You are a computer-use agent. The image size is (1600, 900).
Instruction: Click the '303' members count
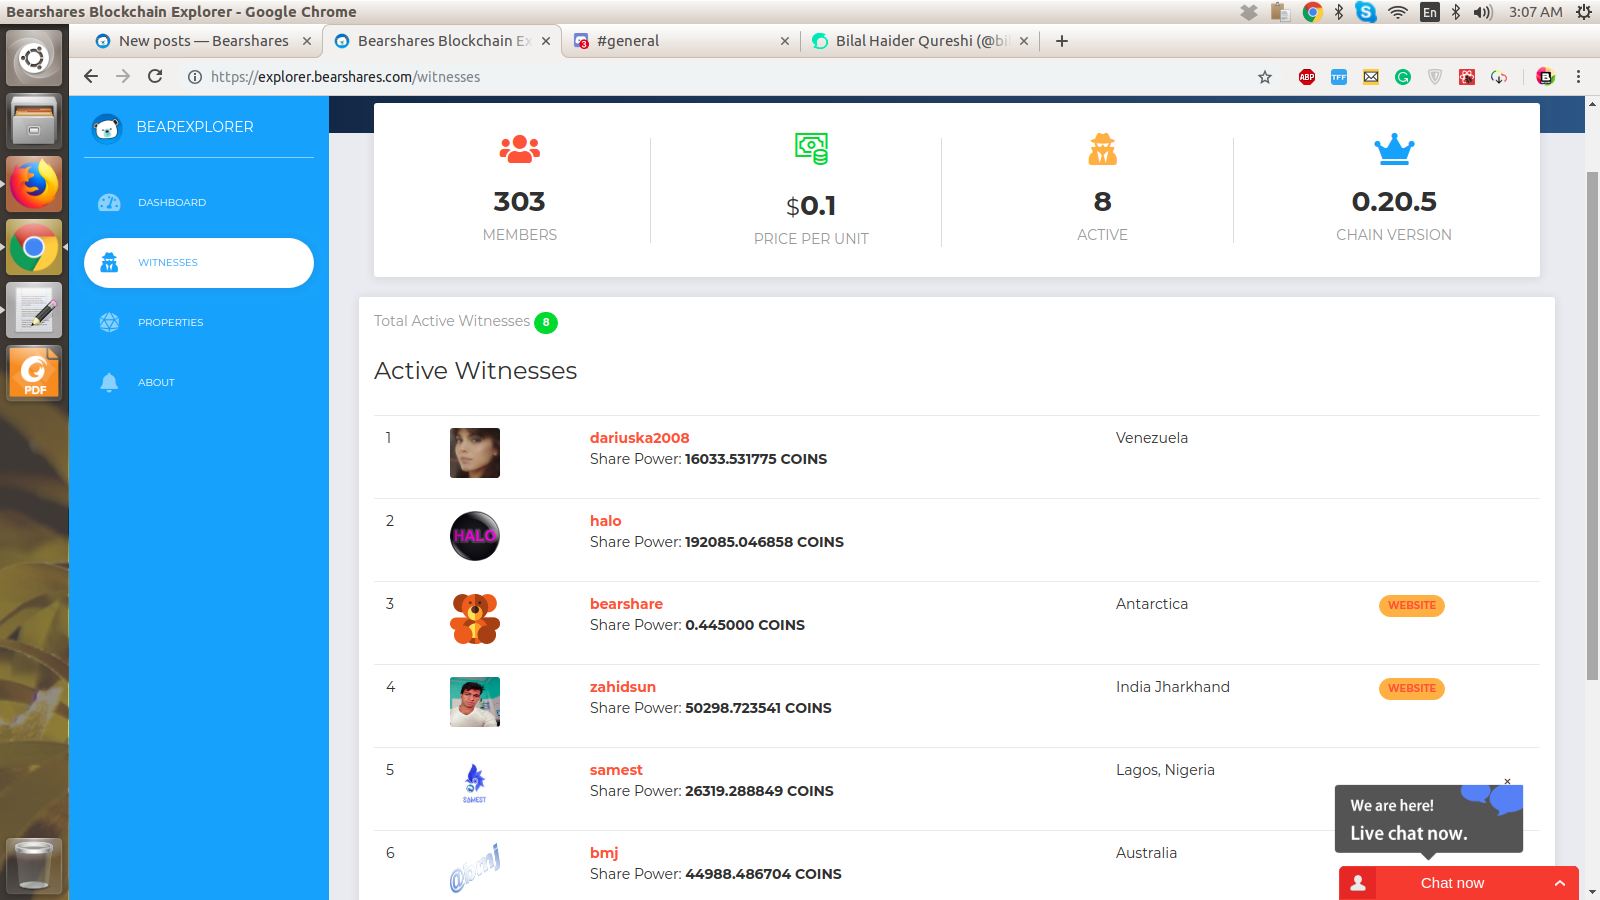(x=519, y=202)
